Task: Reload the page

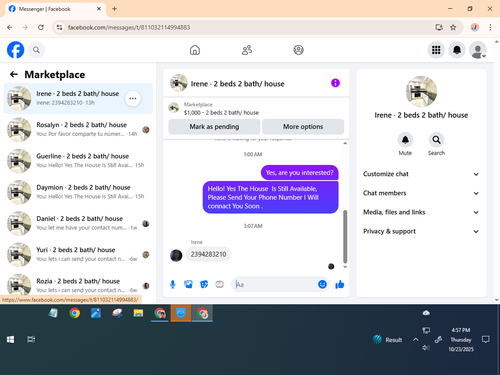Action: [41, 27]
